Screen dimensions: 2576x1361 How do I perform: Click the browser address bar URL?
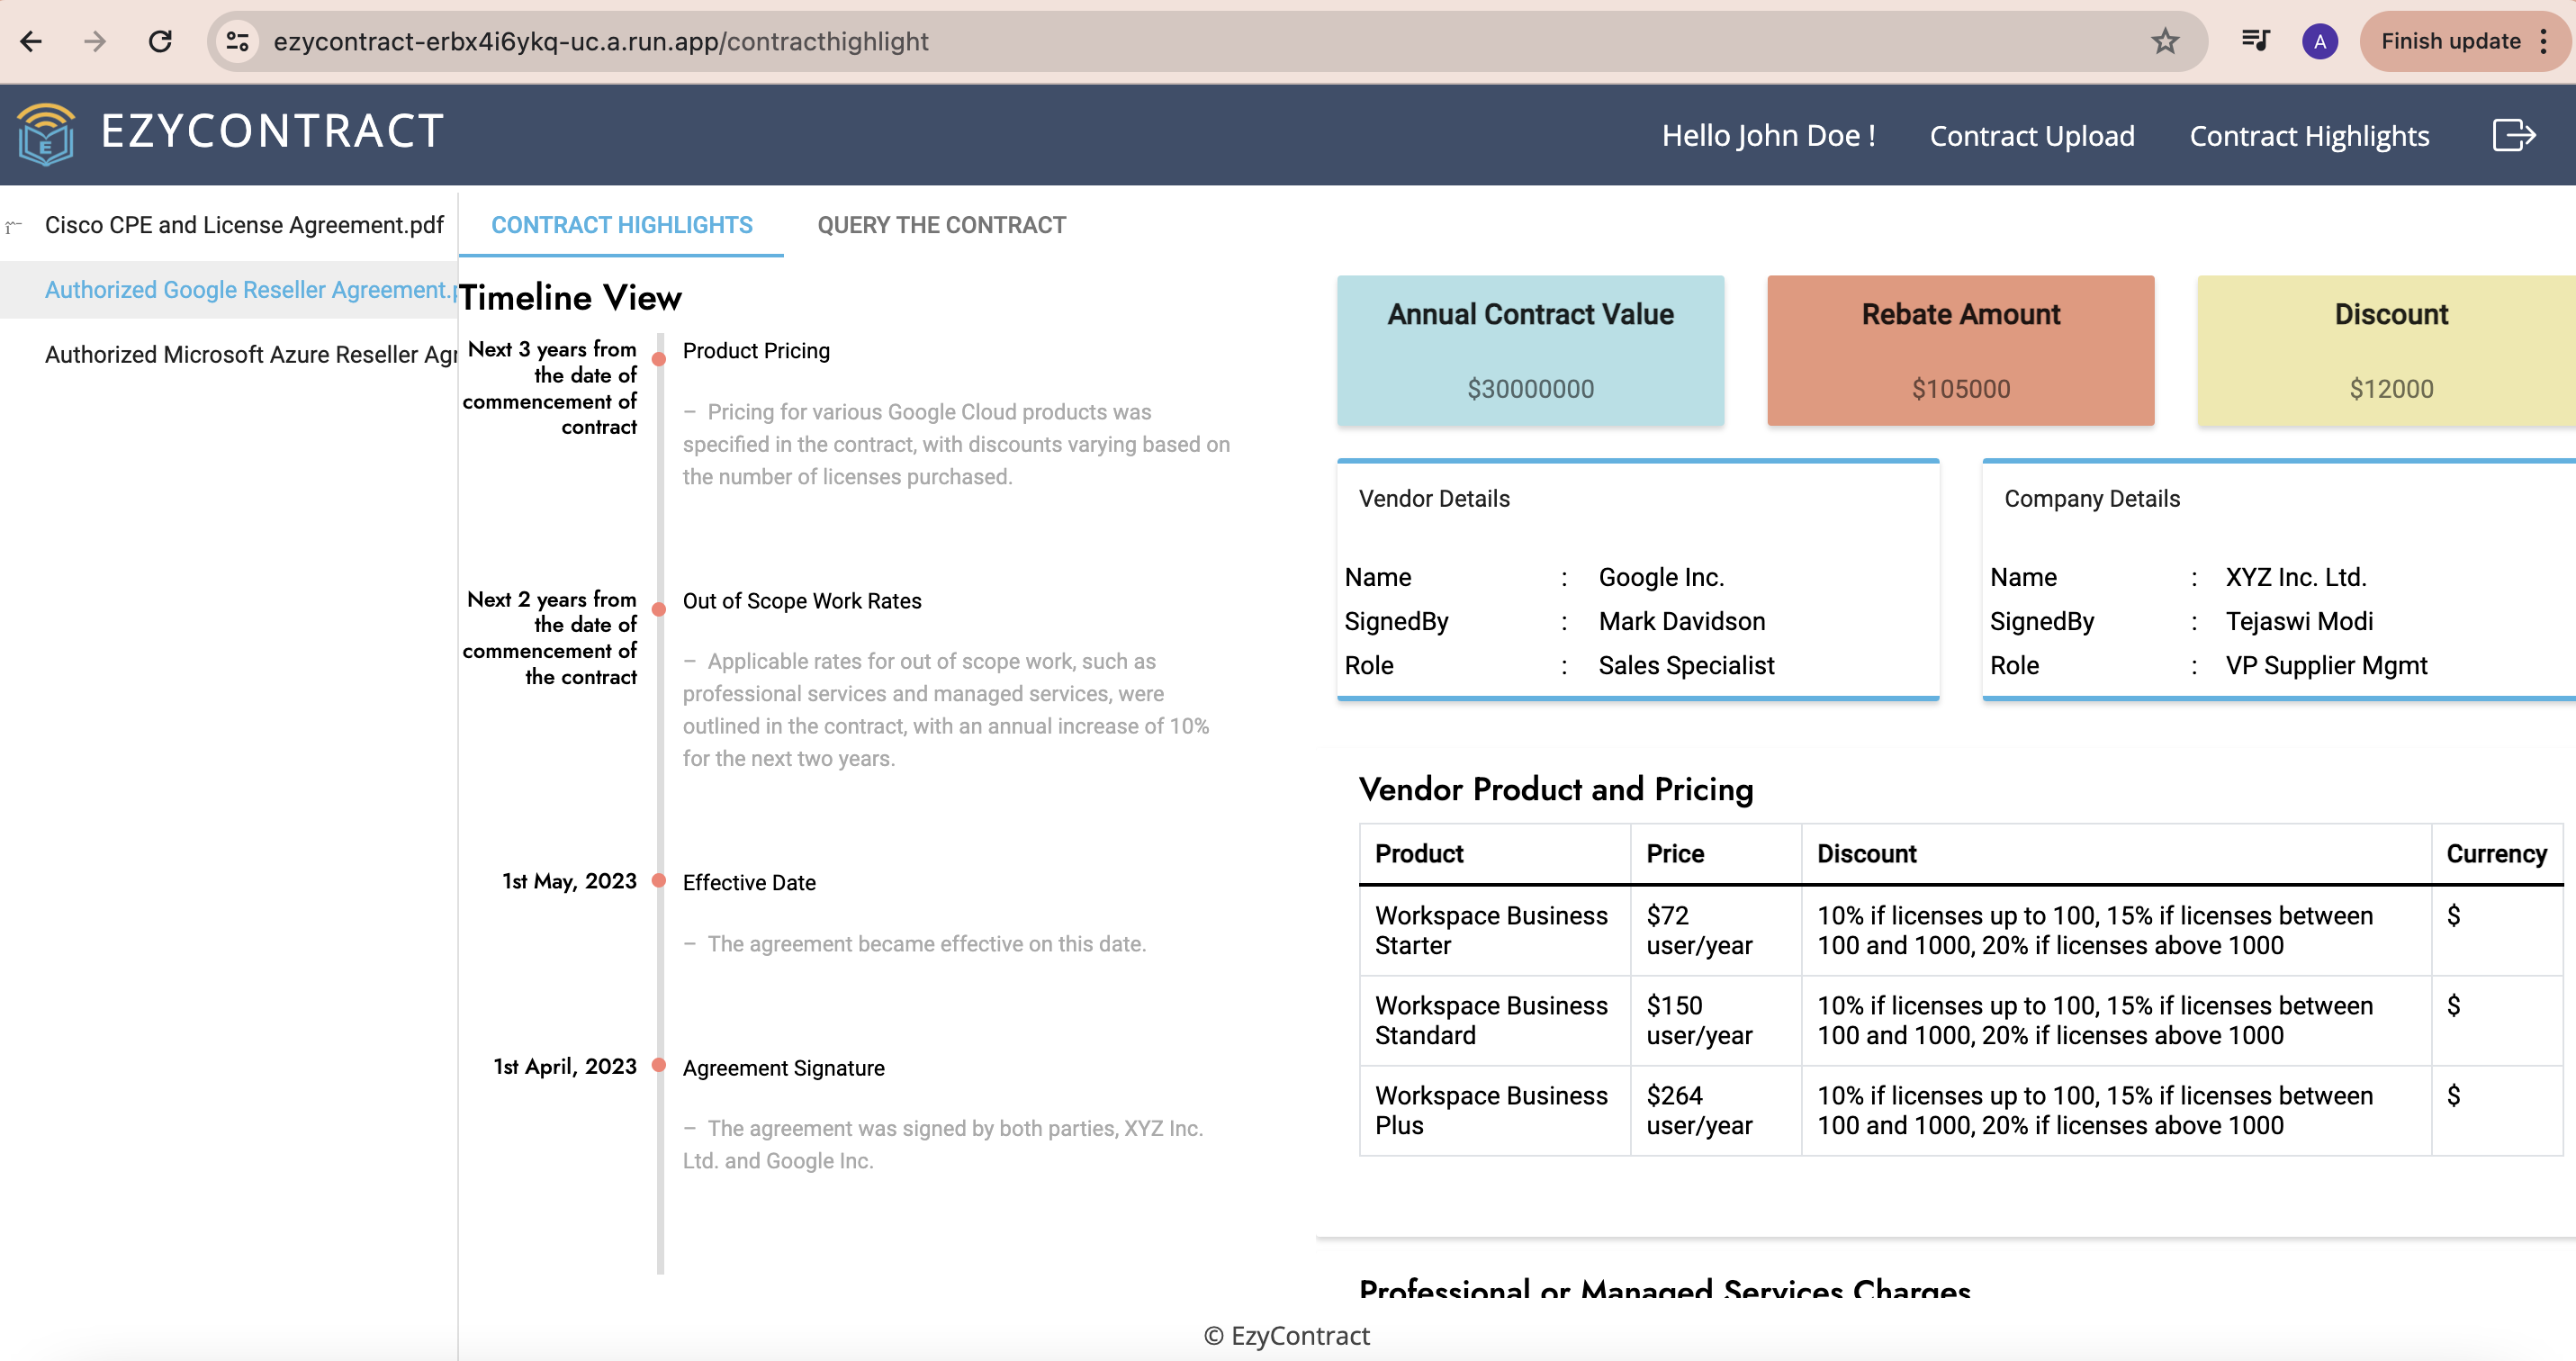(x=600, y=41)
